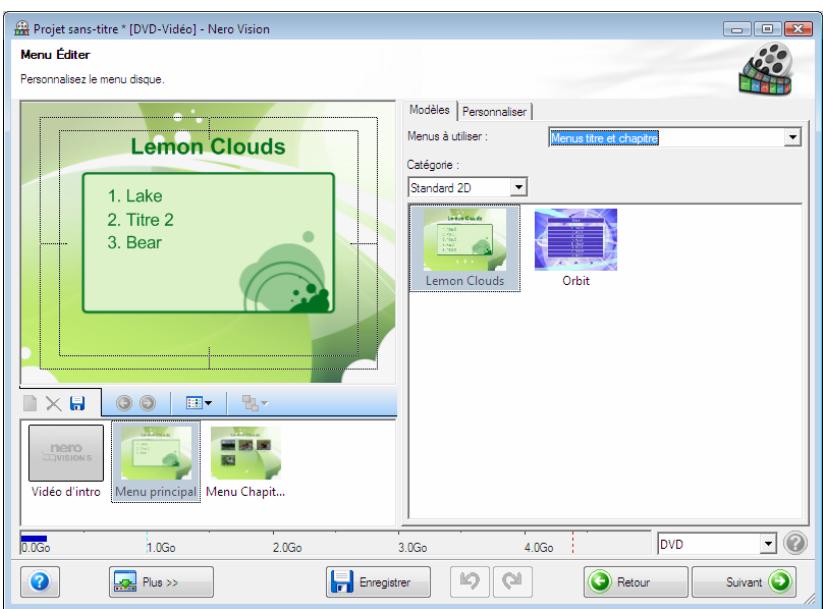Click the blue disc usage bar
Screen dimensions: 823x609
34,538
